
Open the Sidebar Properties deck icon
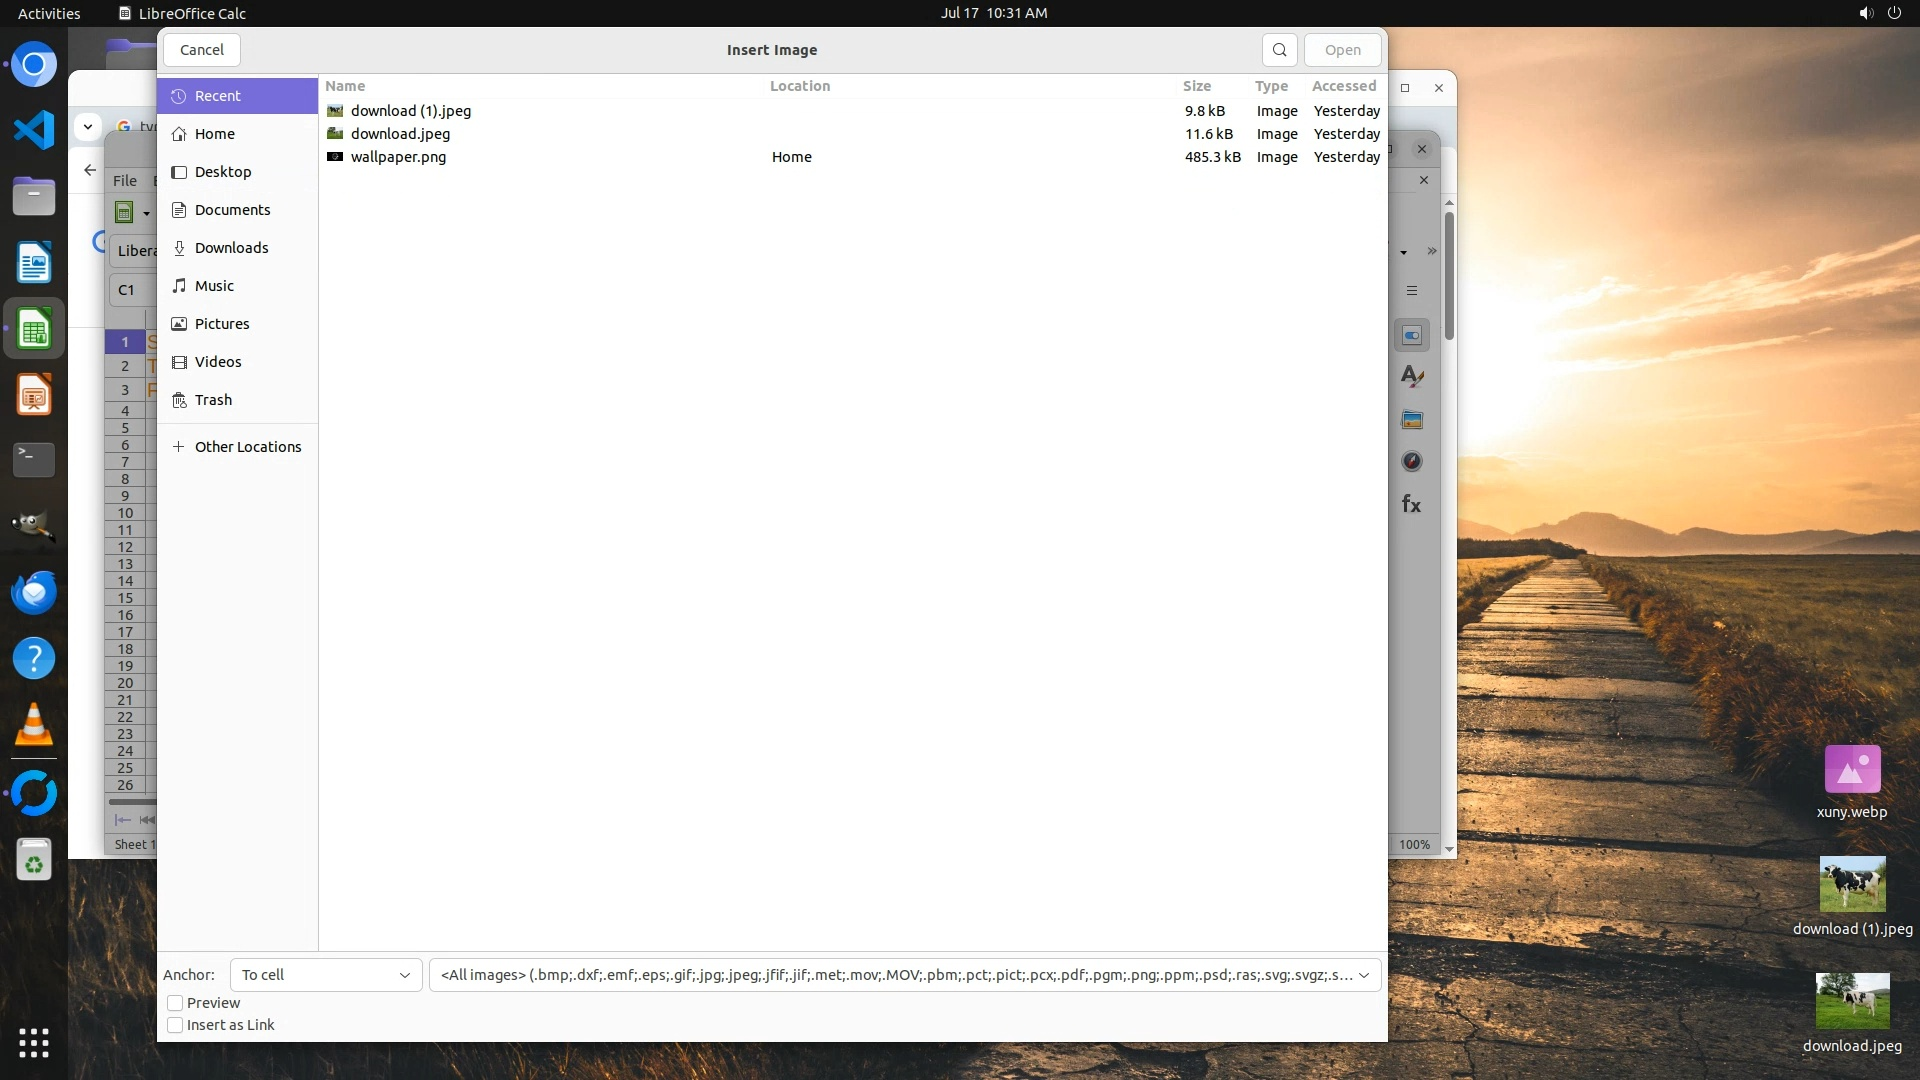(1412, 336)
